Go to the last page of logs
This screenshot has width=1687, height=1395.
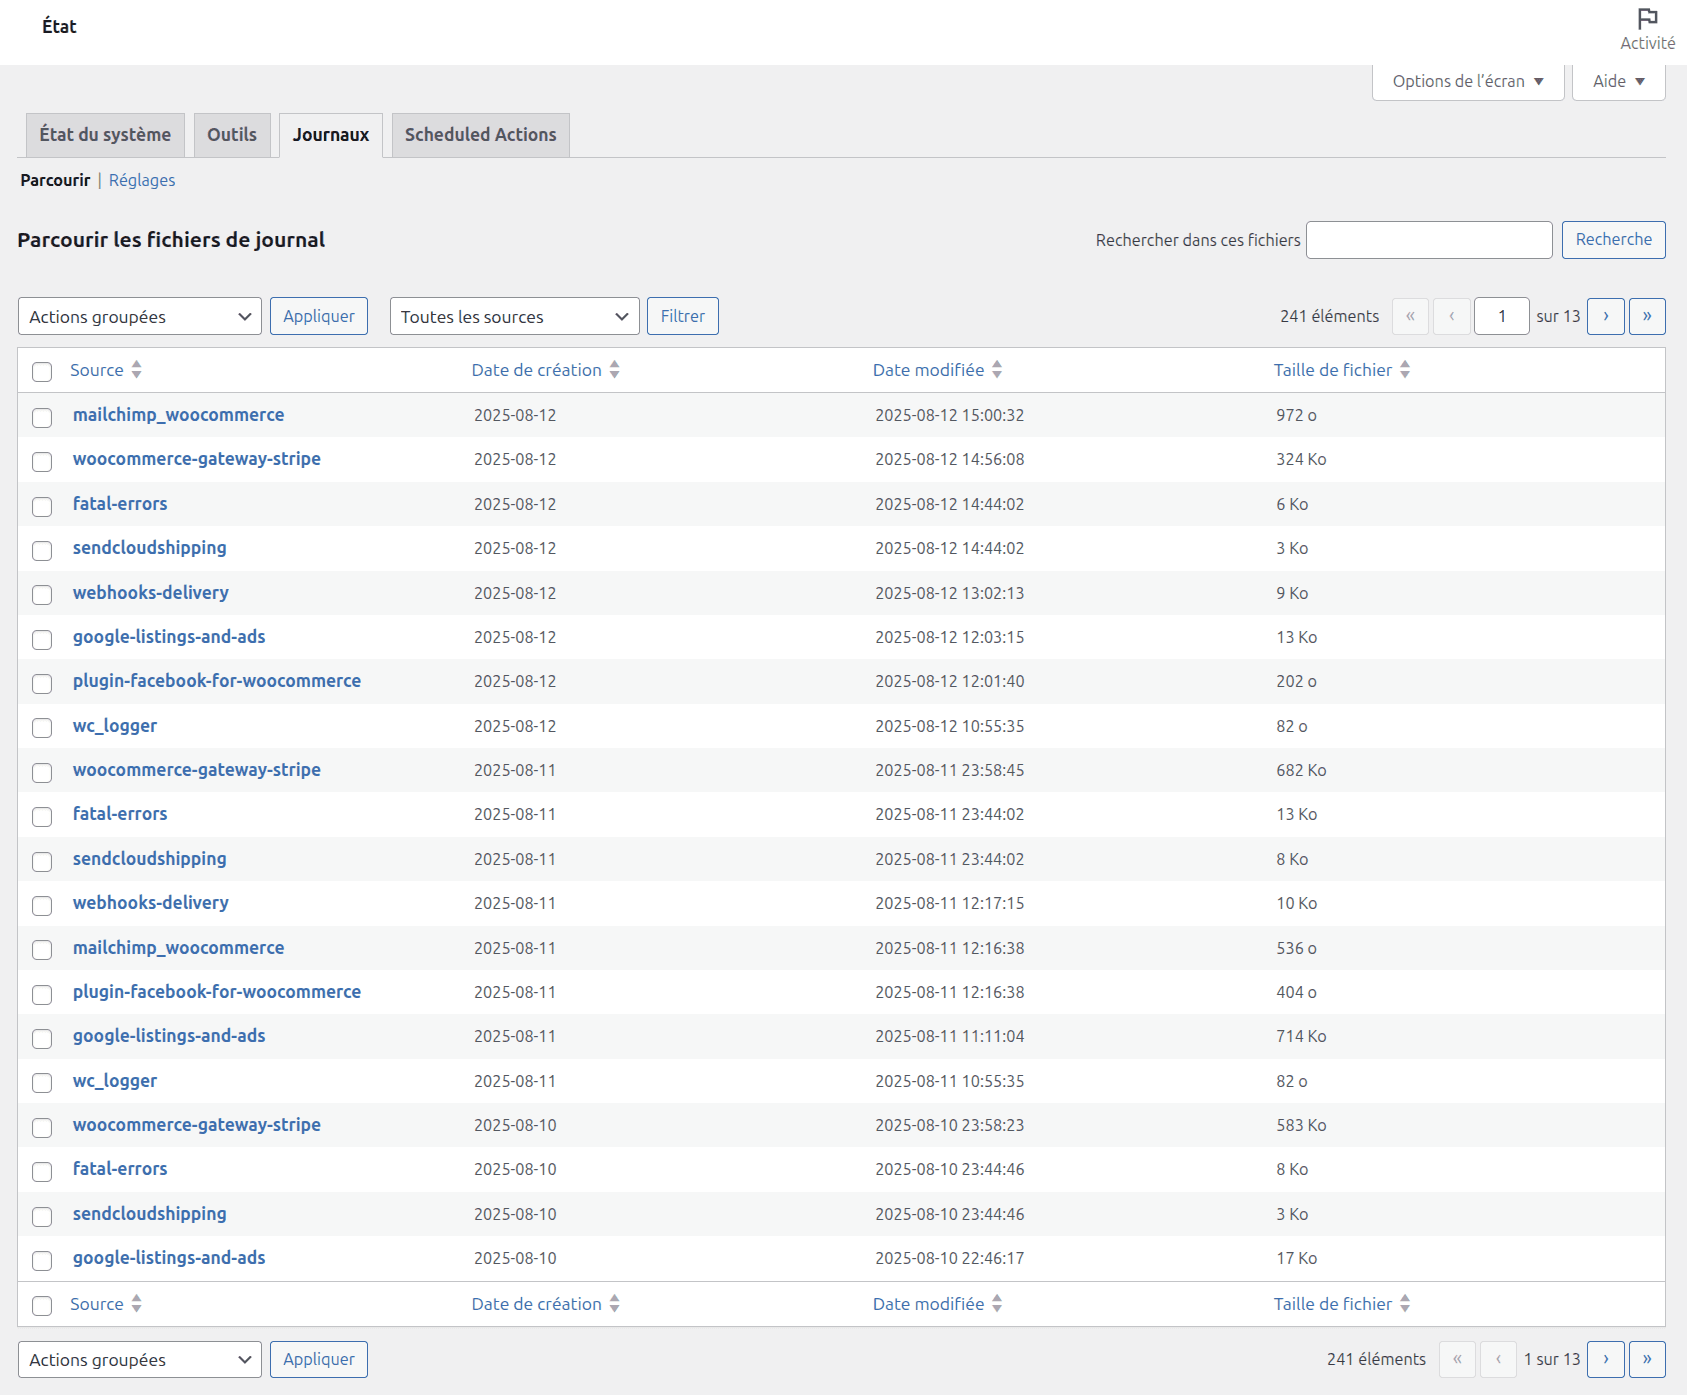(1646, 316)
